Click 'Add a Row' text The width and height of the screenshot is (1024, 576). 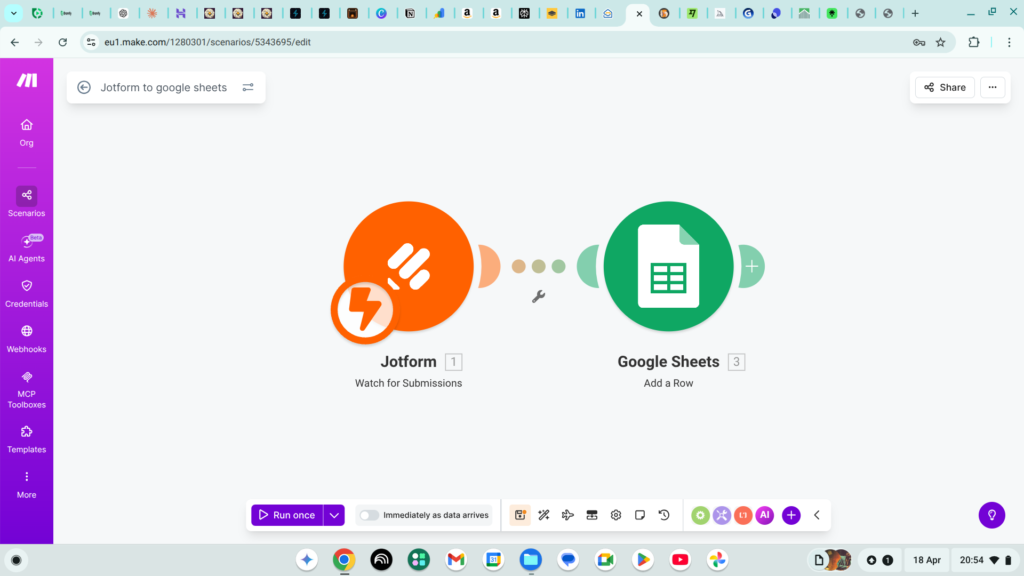668,383
